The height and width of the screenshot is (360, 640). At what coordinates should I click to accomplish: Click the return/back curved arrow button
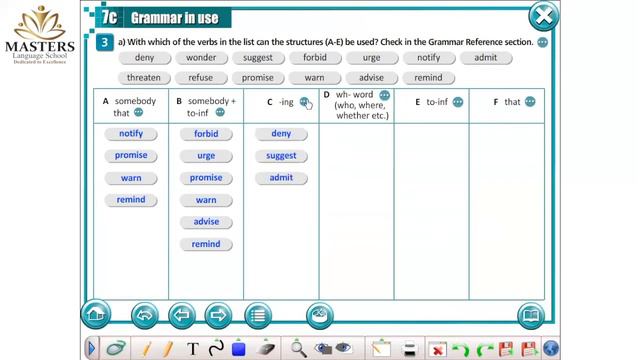tap(145, 315)
